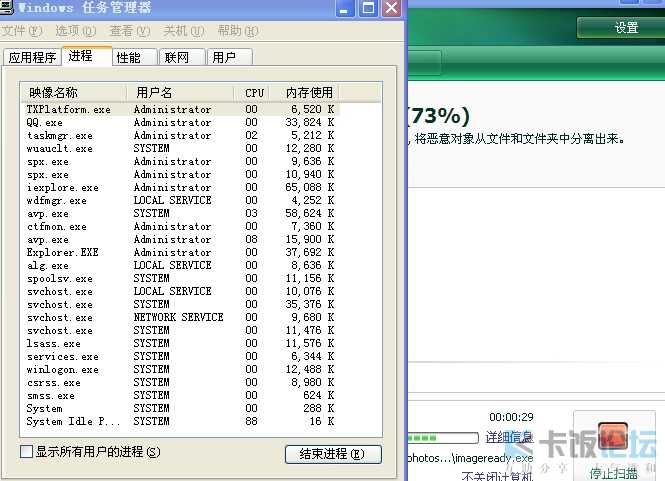Viewport: 665px width, 481px height.
Task: Click the 73% scan progress text
Action: pyautogui.click(x=439, y=115)
